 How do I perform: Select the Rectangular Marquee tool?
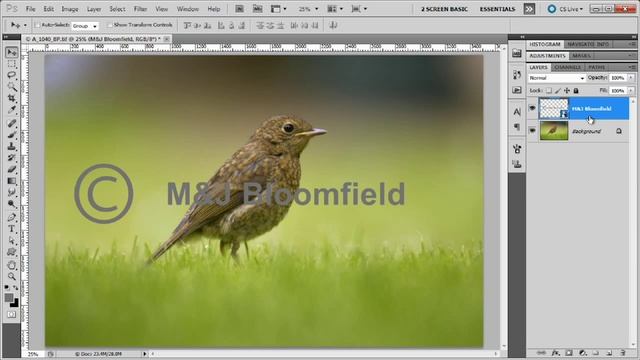click(11, 64)
